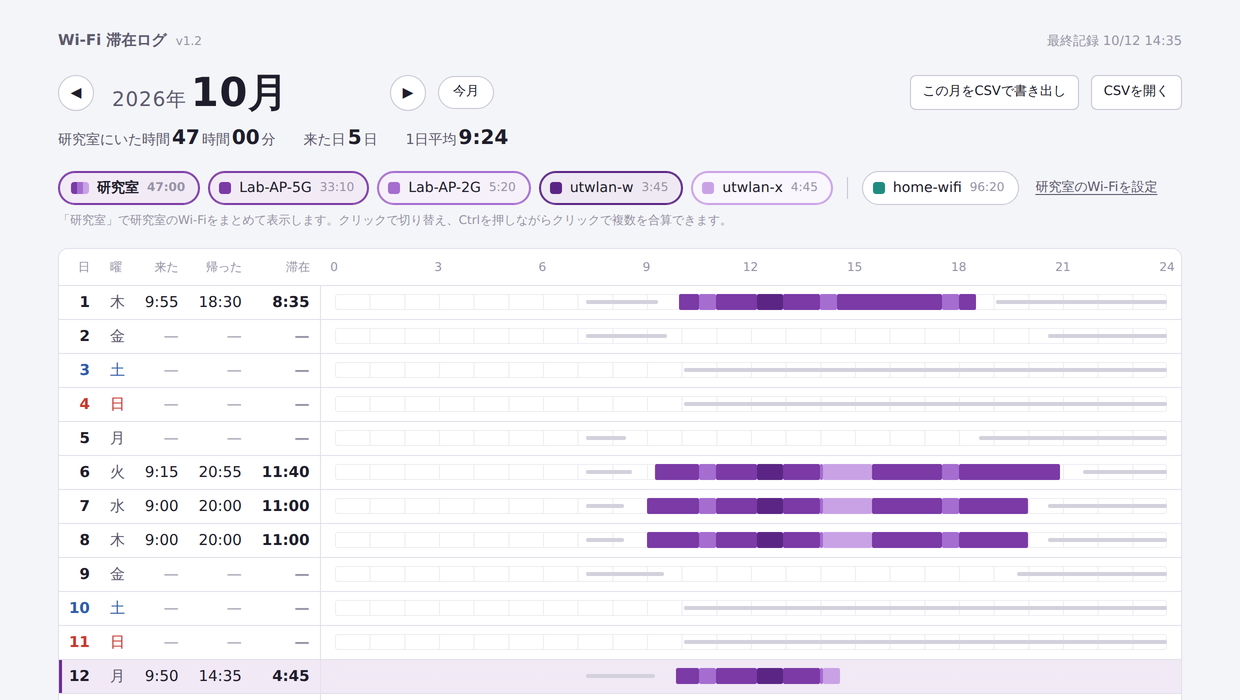Go to the previous month arrow
The width and height of the screenshot is (1240, 700).
pyautogui.click(x=76, y=93)
